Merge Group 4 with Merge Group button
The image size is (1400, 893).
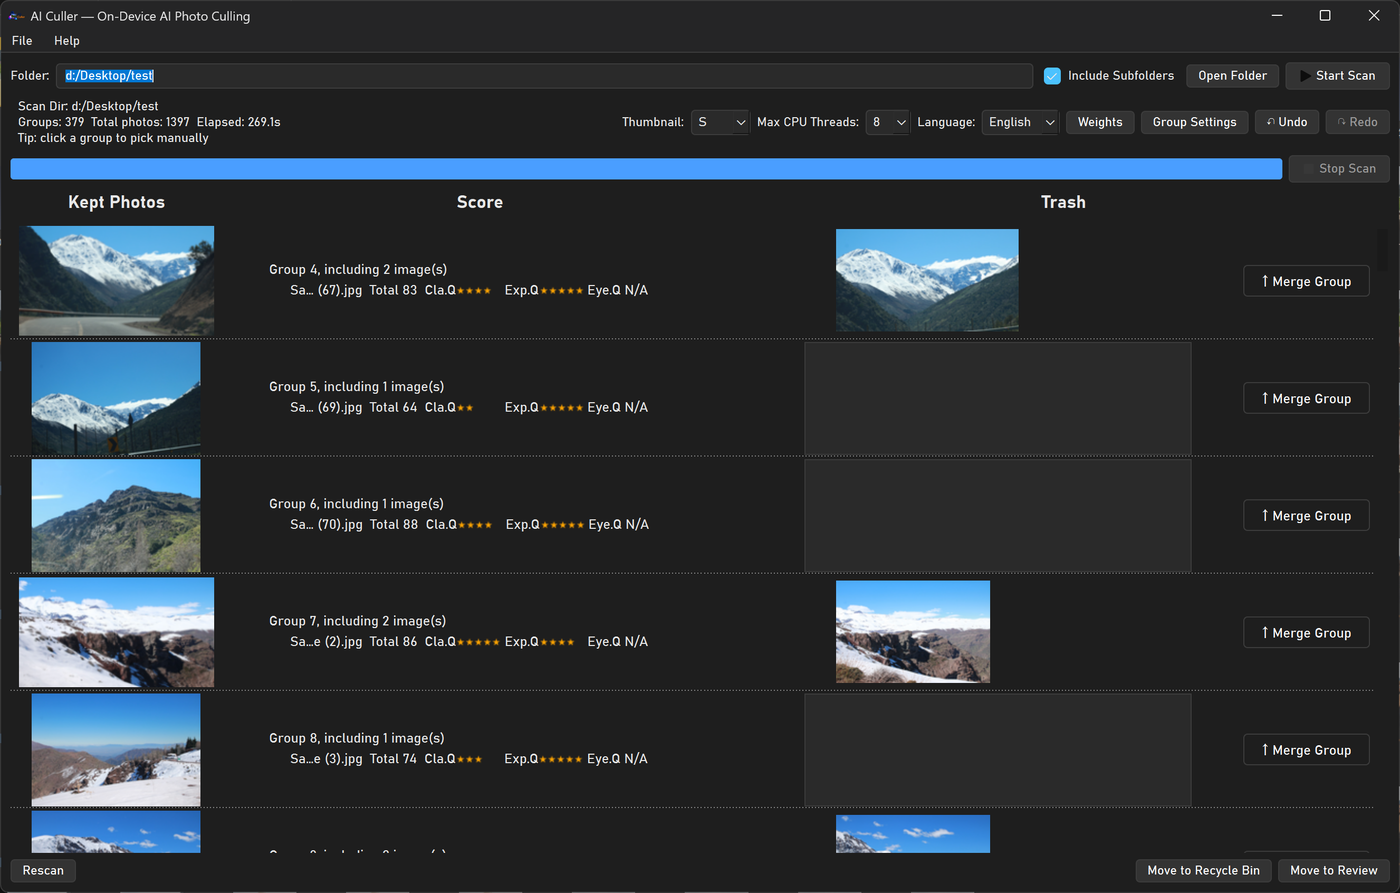point(1306,282)
